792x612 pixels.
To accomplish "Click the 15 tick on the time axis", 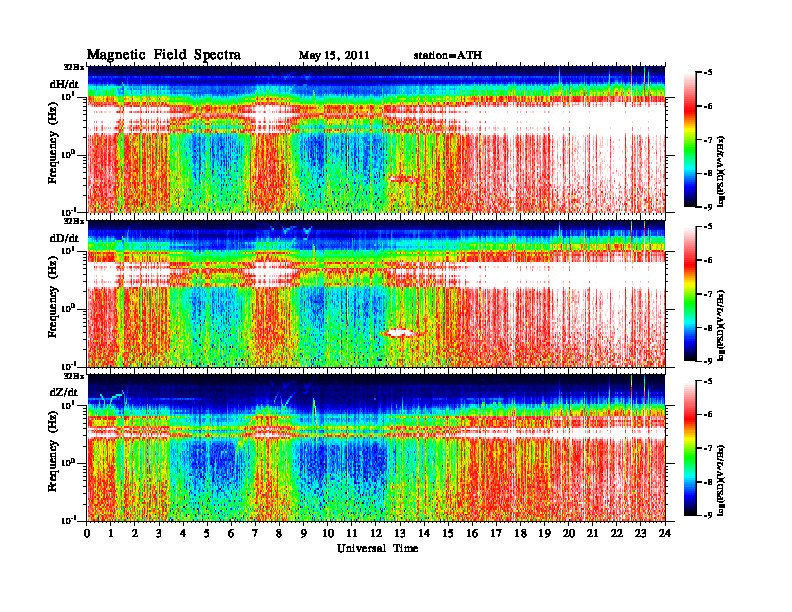I will [448, 533].
